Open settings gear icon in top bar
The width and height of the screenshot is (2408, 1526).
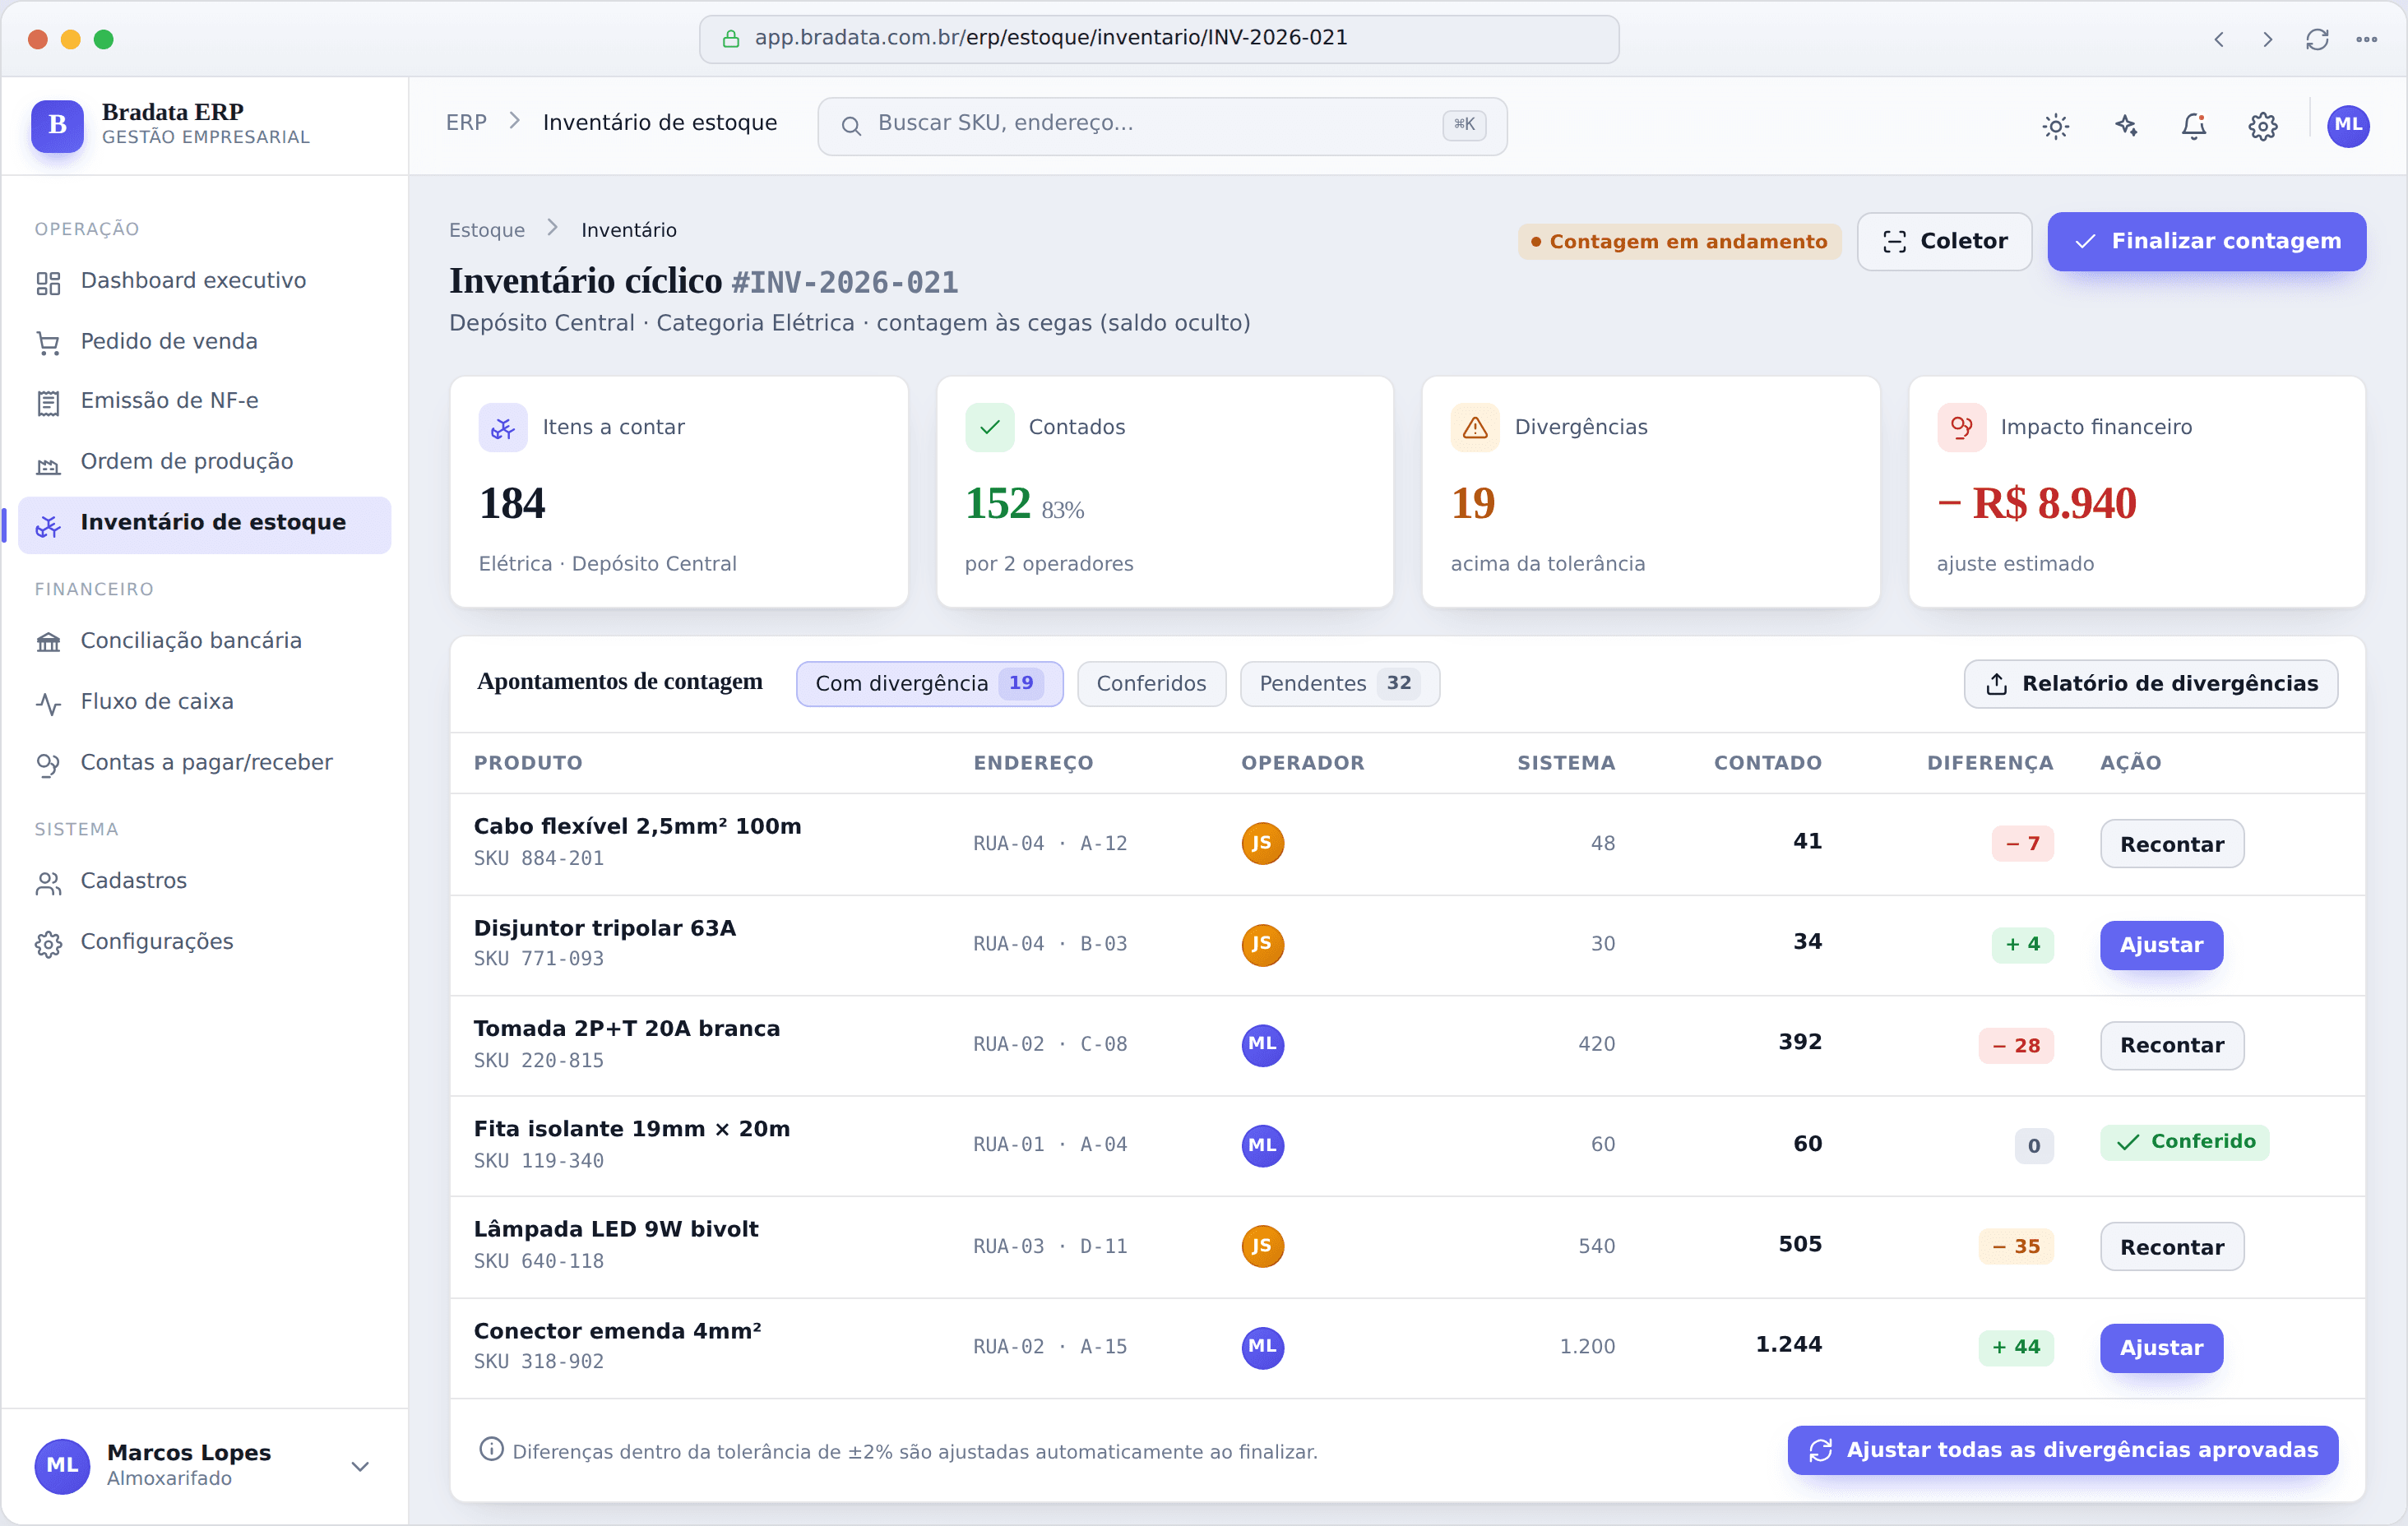(2263, 126)
